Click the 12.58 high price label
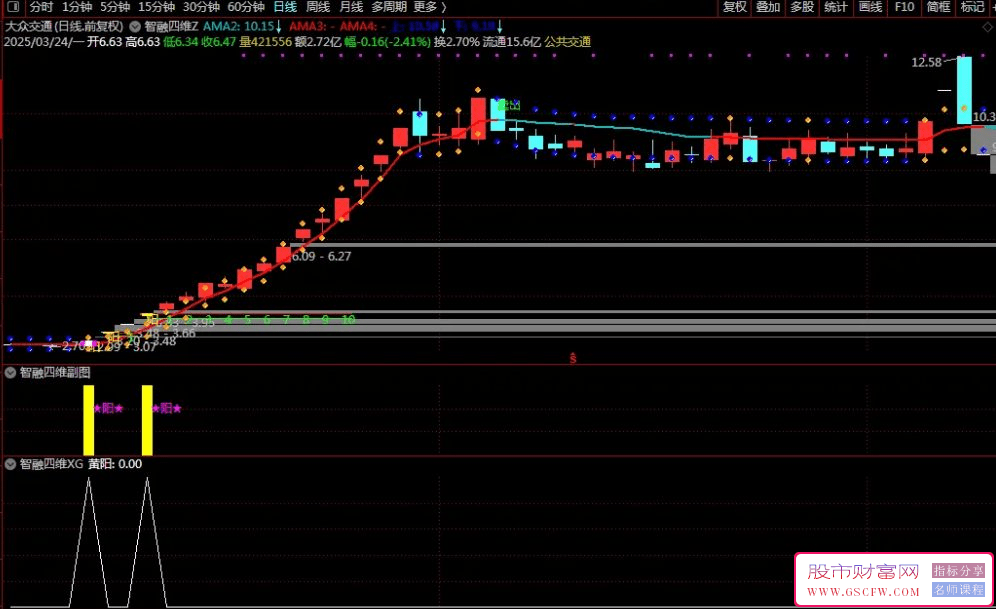 926,62
